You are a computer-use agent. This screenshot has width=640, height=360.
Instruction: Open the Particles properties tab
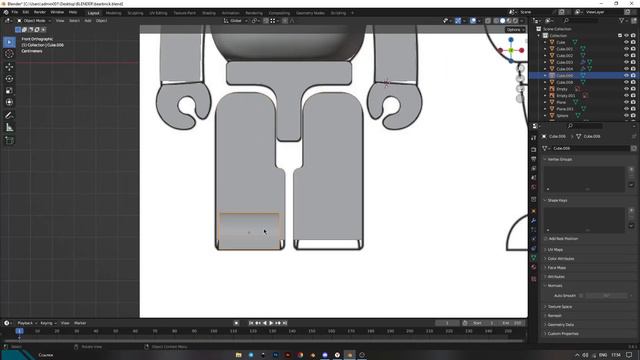pos(533,230)
